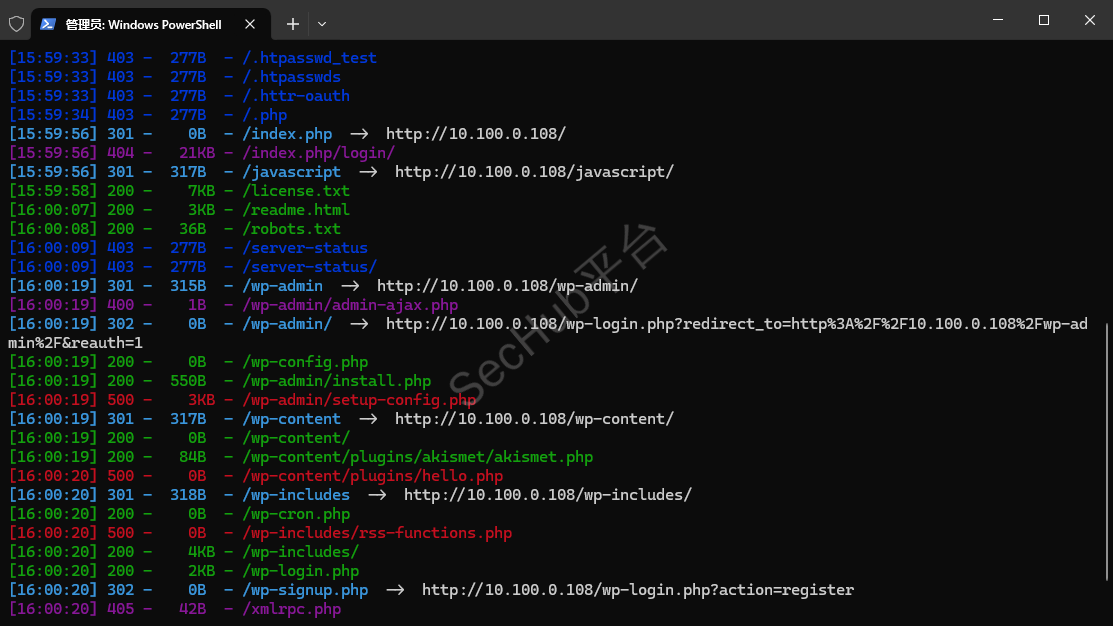Maximize the terminal window
1113x626 pixels.
[1043, 20]
